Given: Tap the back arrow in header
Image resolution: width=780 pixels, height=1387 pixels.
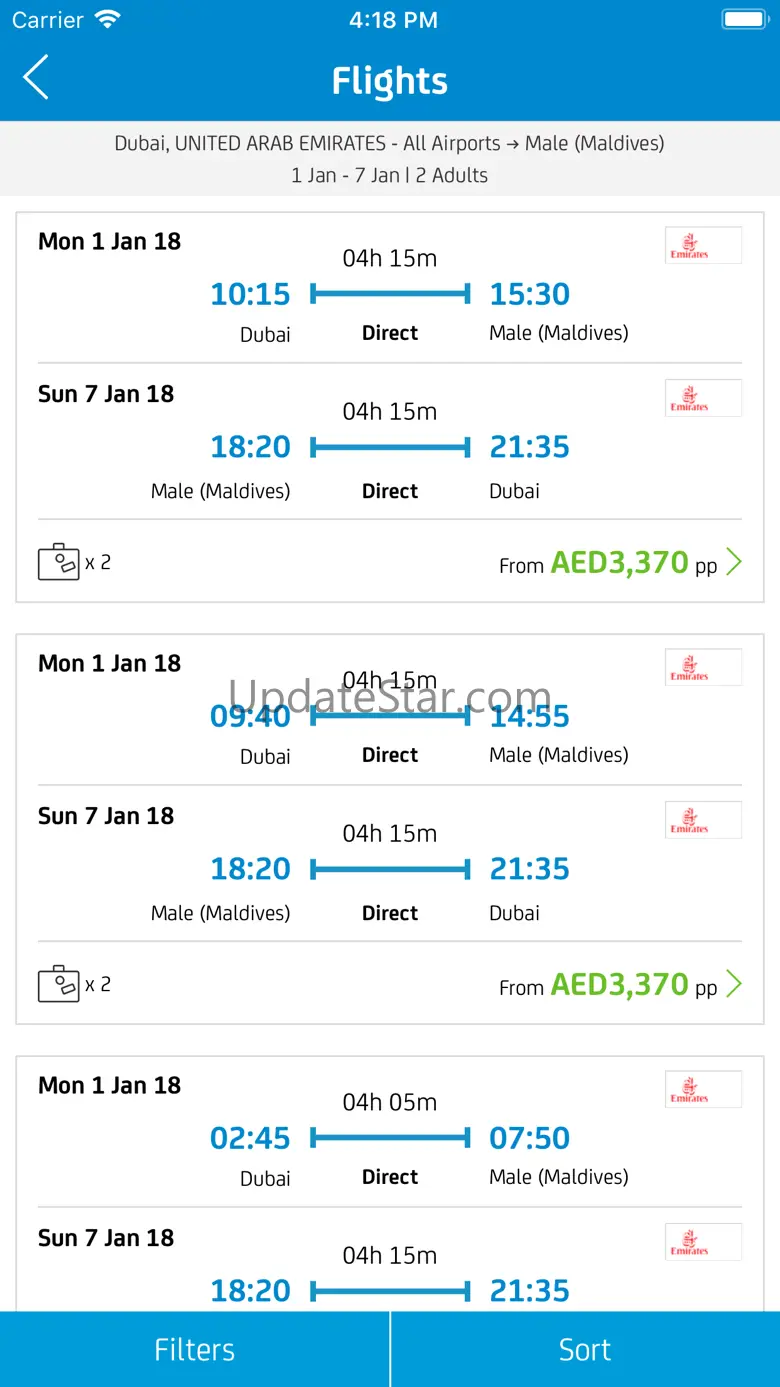Looking at the screenshot, I should pos(36,78).
